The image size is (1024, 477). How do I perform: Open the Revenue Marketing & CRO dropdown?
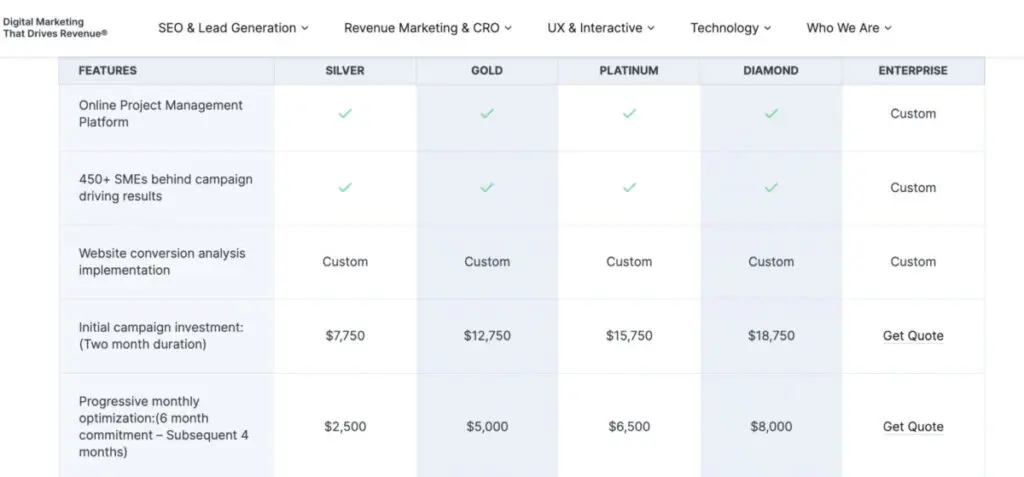[x=428, y=28]
